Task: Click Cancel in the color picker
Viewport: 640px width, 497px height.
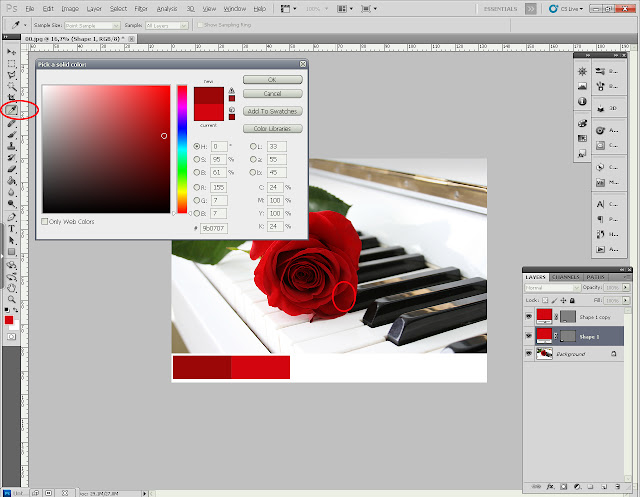Action: click(273, 93)
